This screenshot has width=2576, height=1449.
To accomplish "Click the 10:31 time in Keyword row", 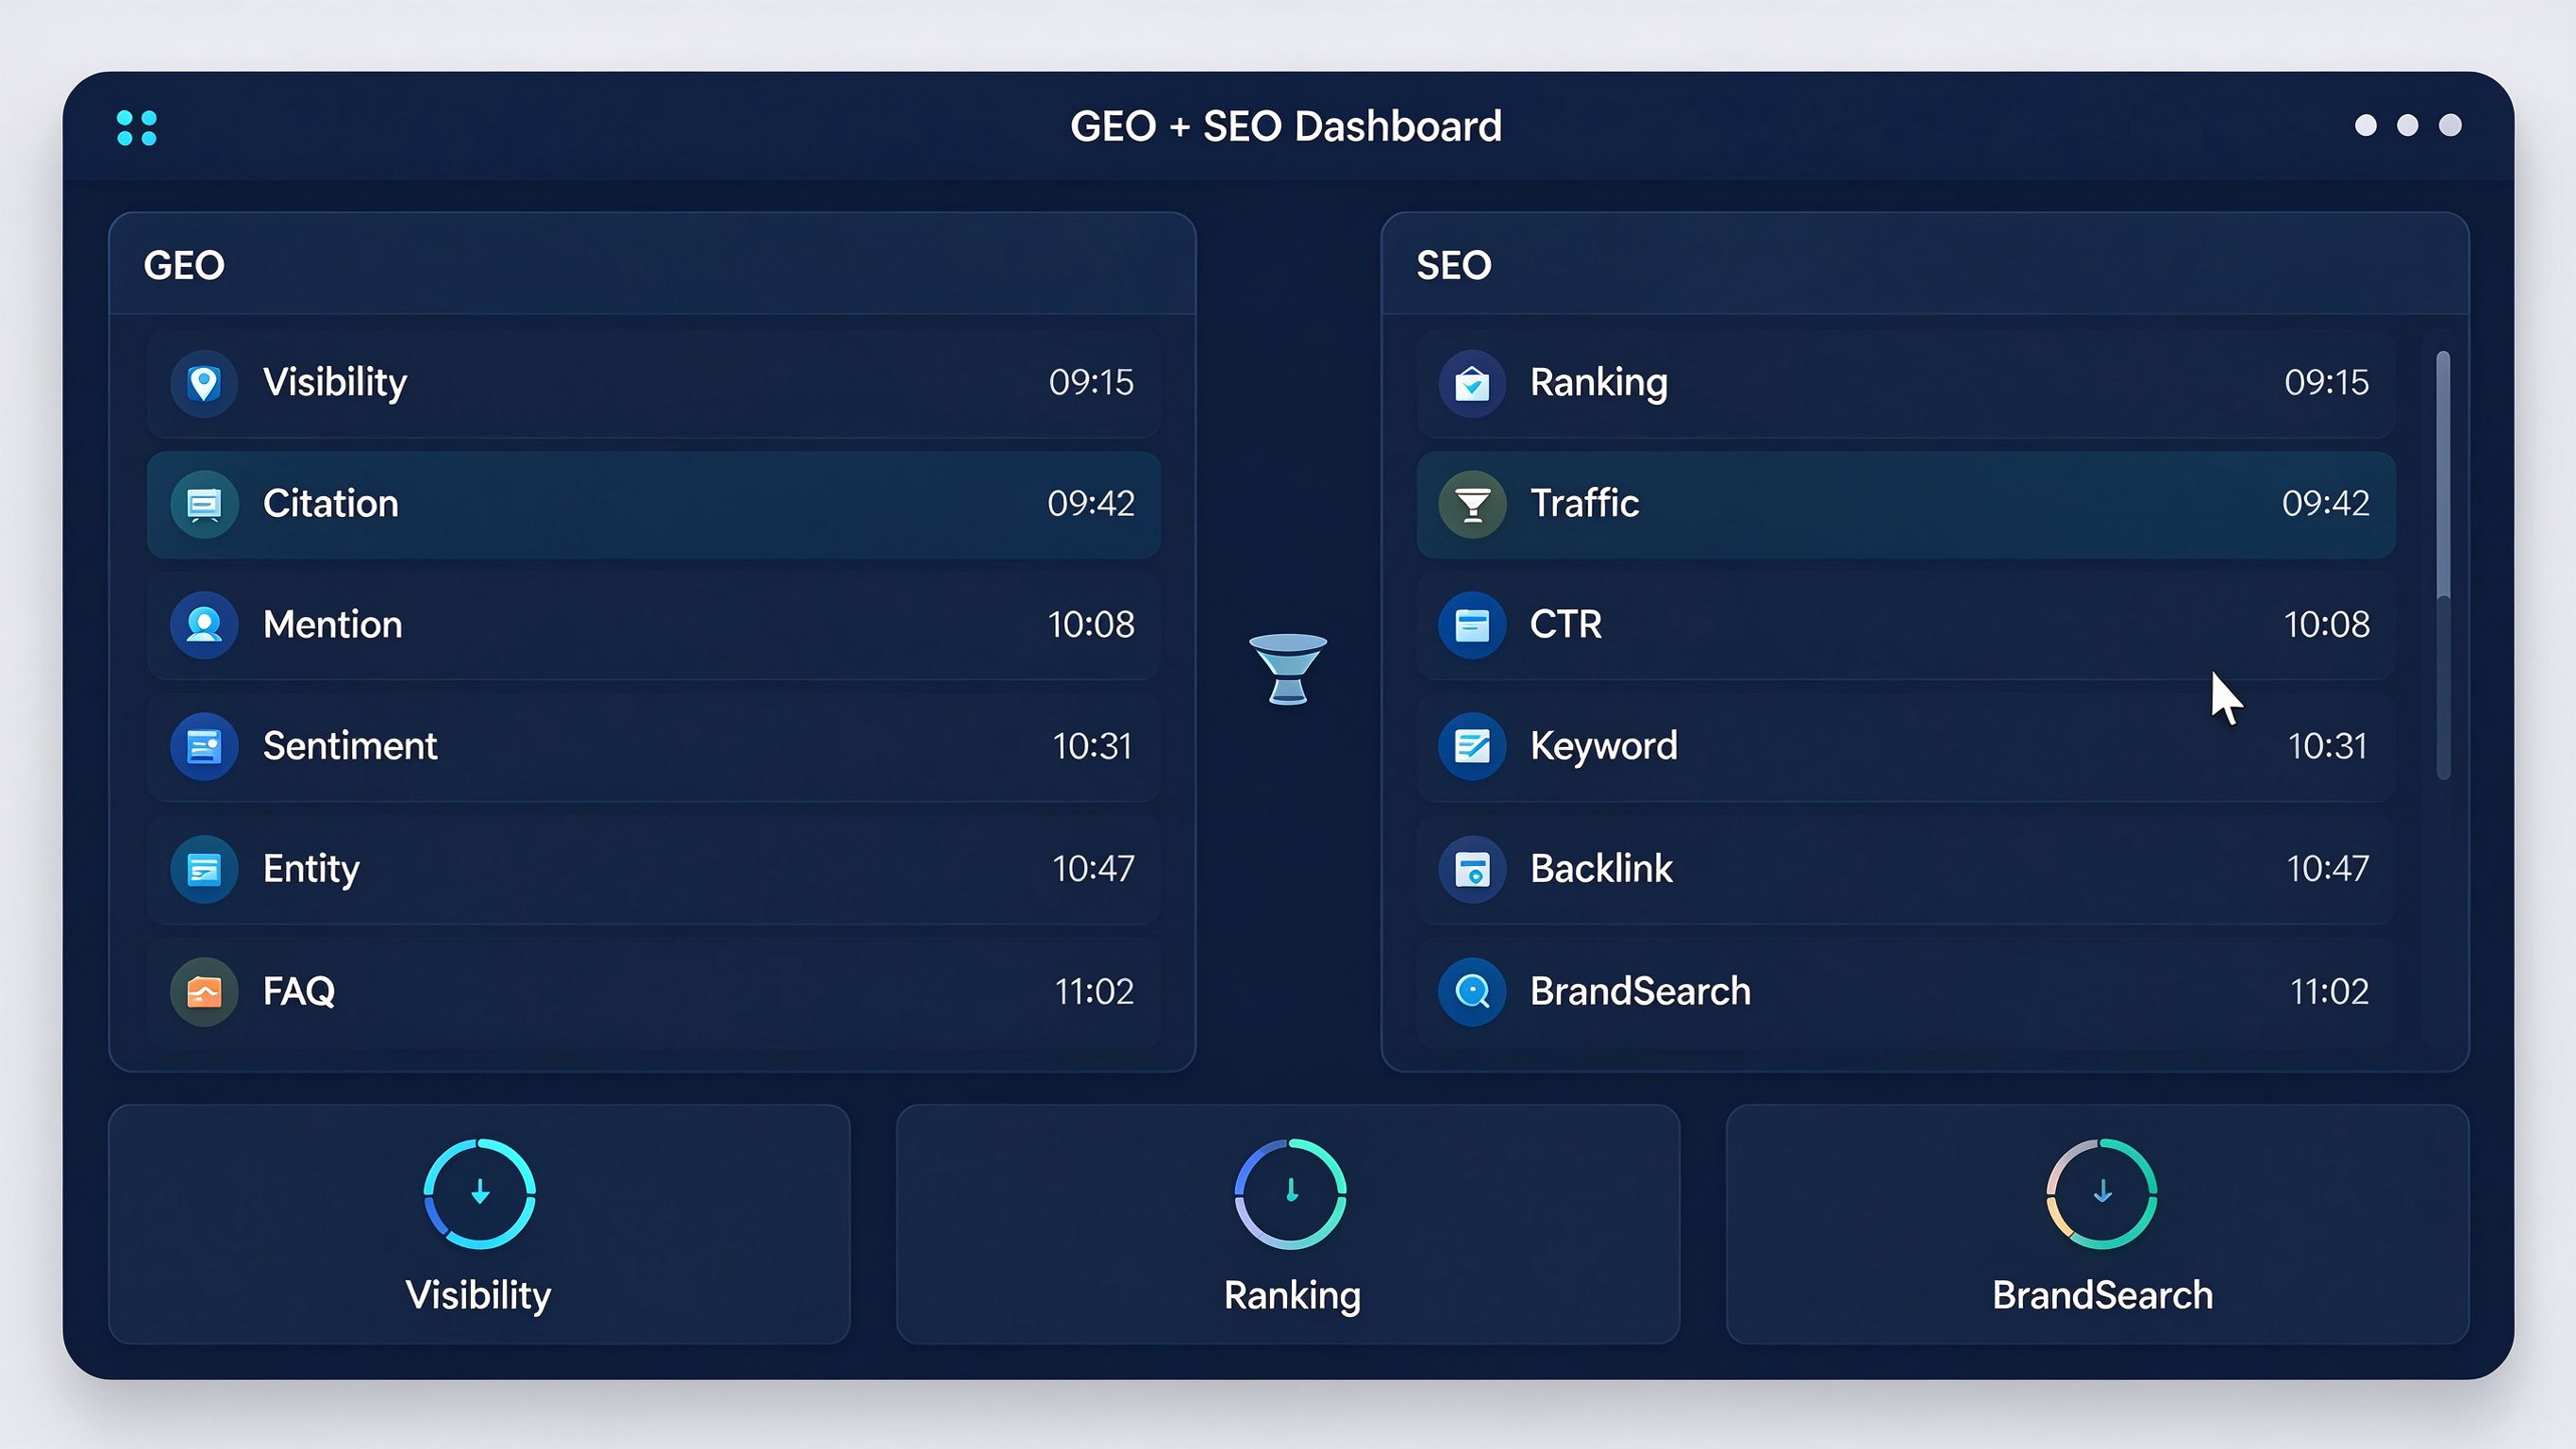I will pyautogui.click(x=2328, y=747).
